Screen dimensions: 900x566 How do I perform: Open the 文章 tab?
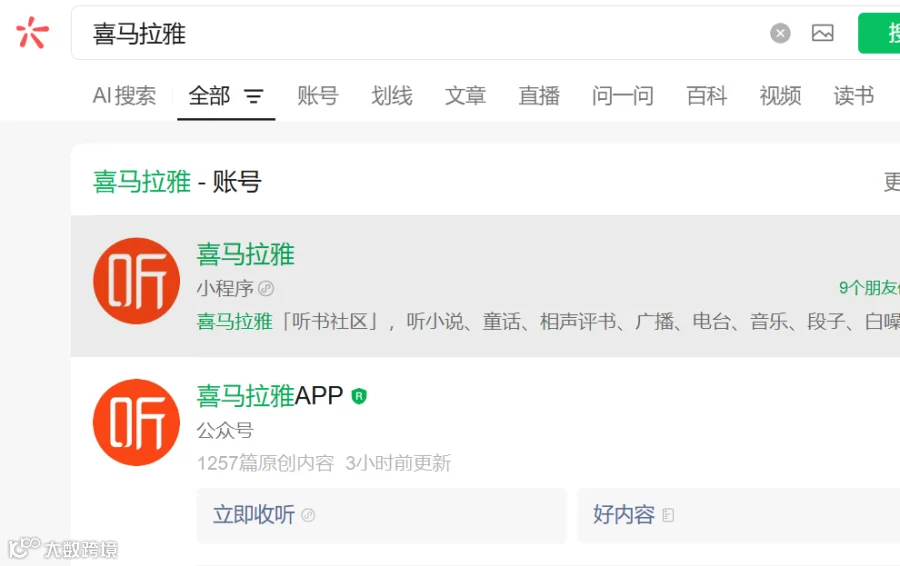tap(465, 95)
